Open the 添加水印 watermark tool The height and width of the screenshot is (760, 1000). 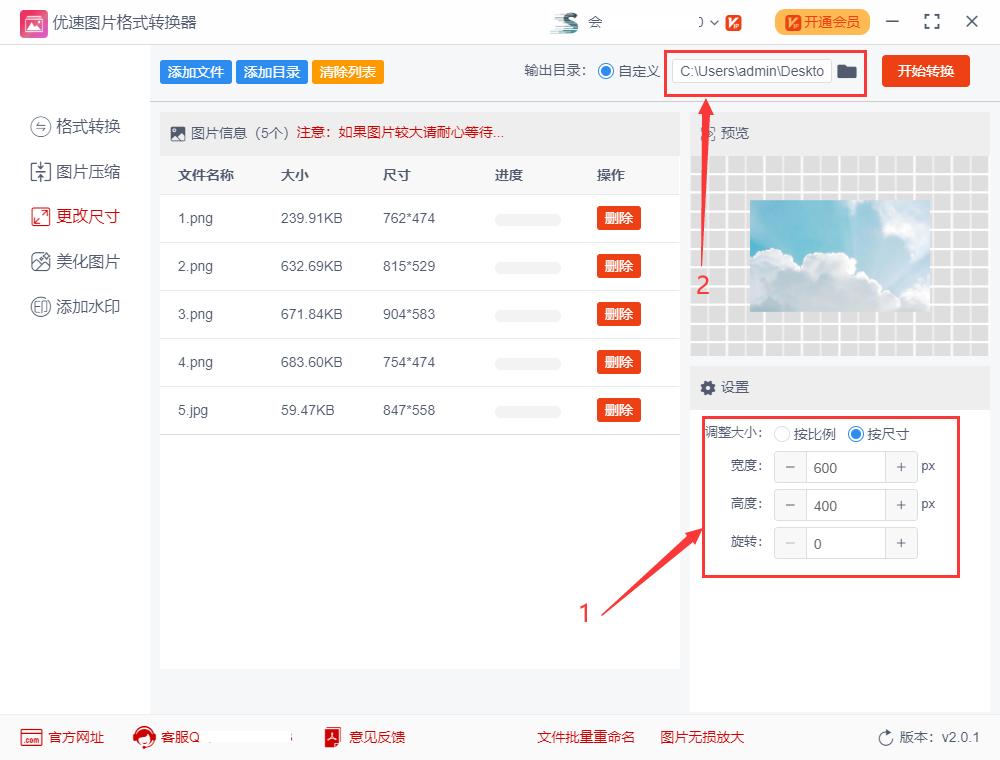point(75,306)
